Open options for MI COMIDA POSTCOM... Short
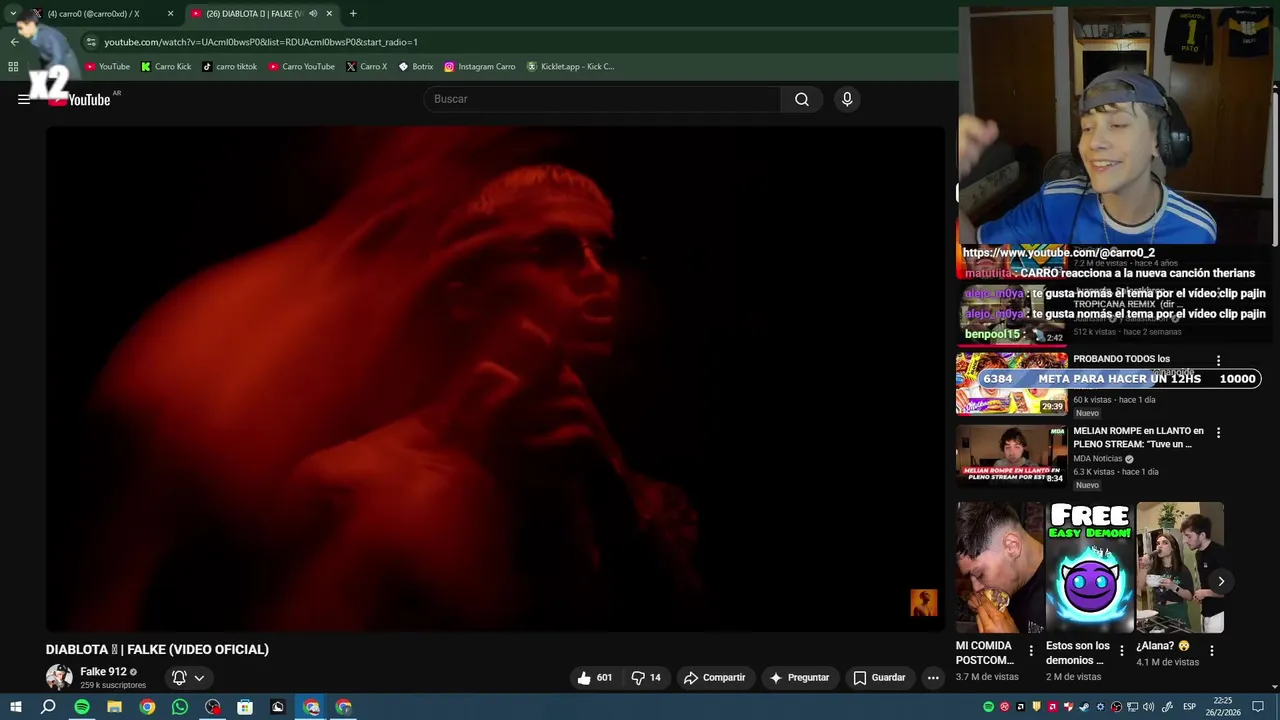Viewport: 1280px width, 720px height. pyautogui.click(x=1031, y=651)
